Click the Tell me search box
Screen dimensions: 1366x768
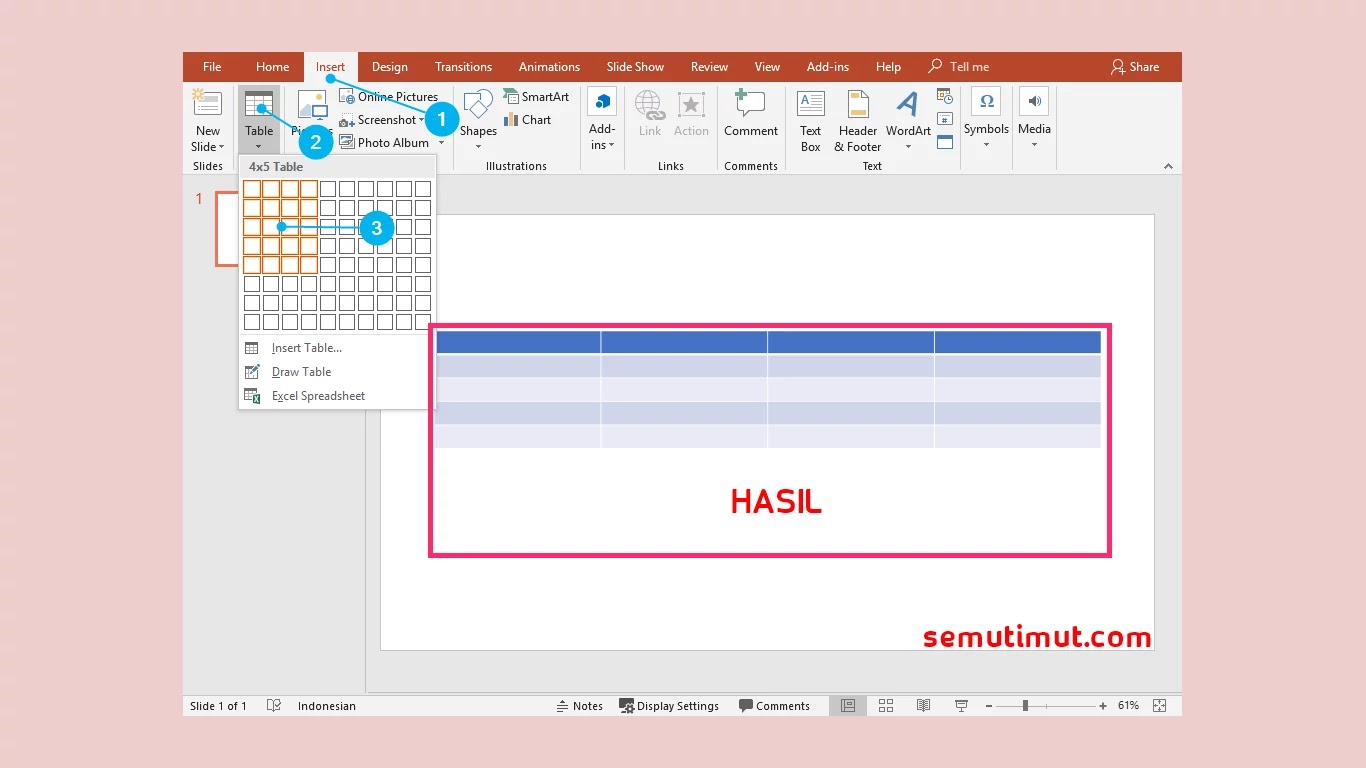959,67
